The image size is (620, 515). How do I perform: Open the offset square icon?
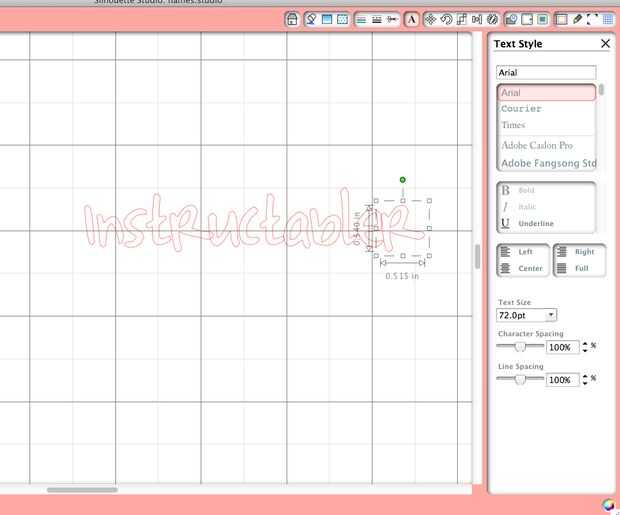tap(527, 19)
